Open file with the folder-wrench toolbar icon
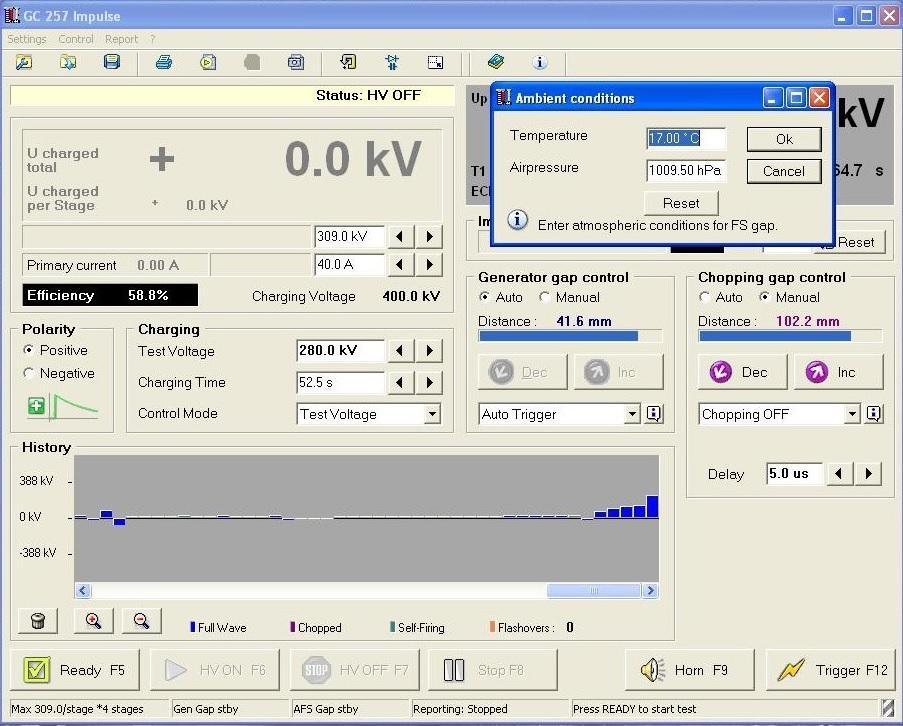903x726 pixels. click(x=24, y=62)
